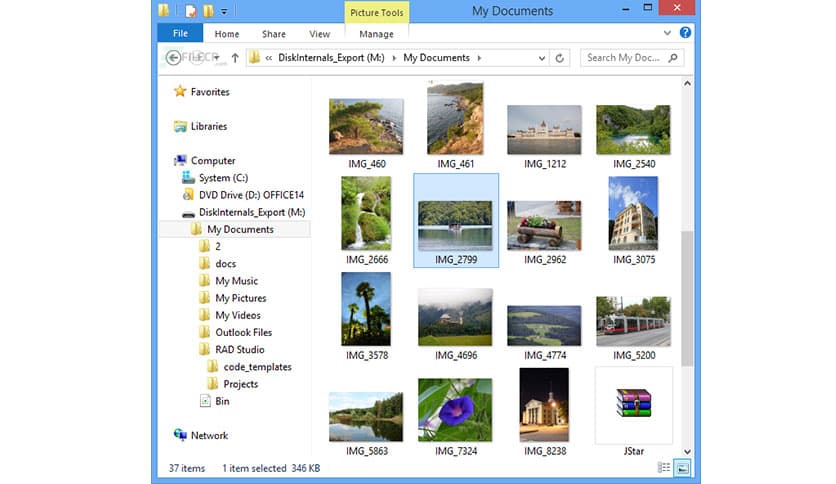The image size is (836, 484).
Task: Click the Help question mark icon
Action: (x=685, y=33)
